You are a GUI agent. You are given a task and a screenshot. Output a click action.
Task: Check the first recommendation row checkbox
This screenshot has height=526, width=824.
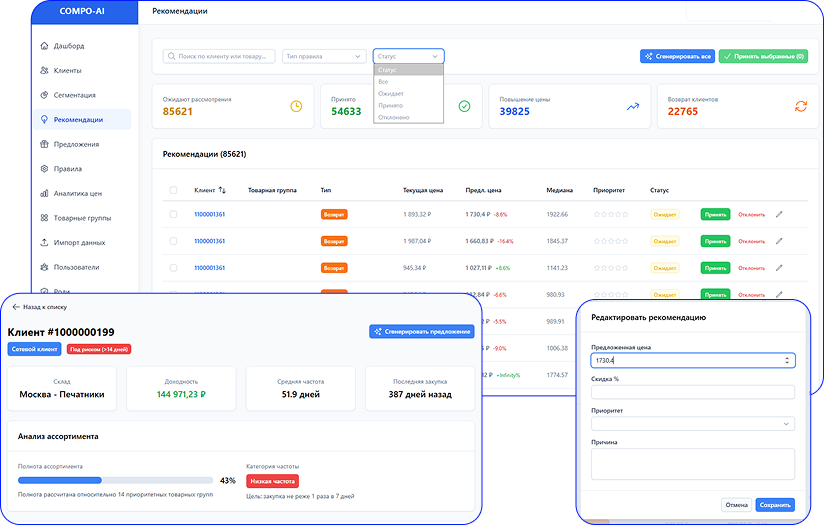174,214
